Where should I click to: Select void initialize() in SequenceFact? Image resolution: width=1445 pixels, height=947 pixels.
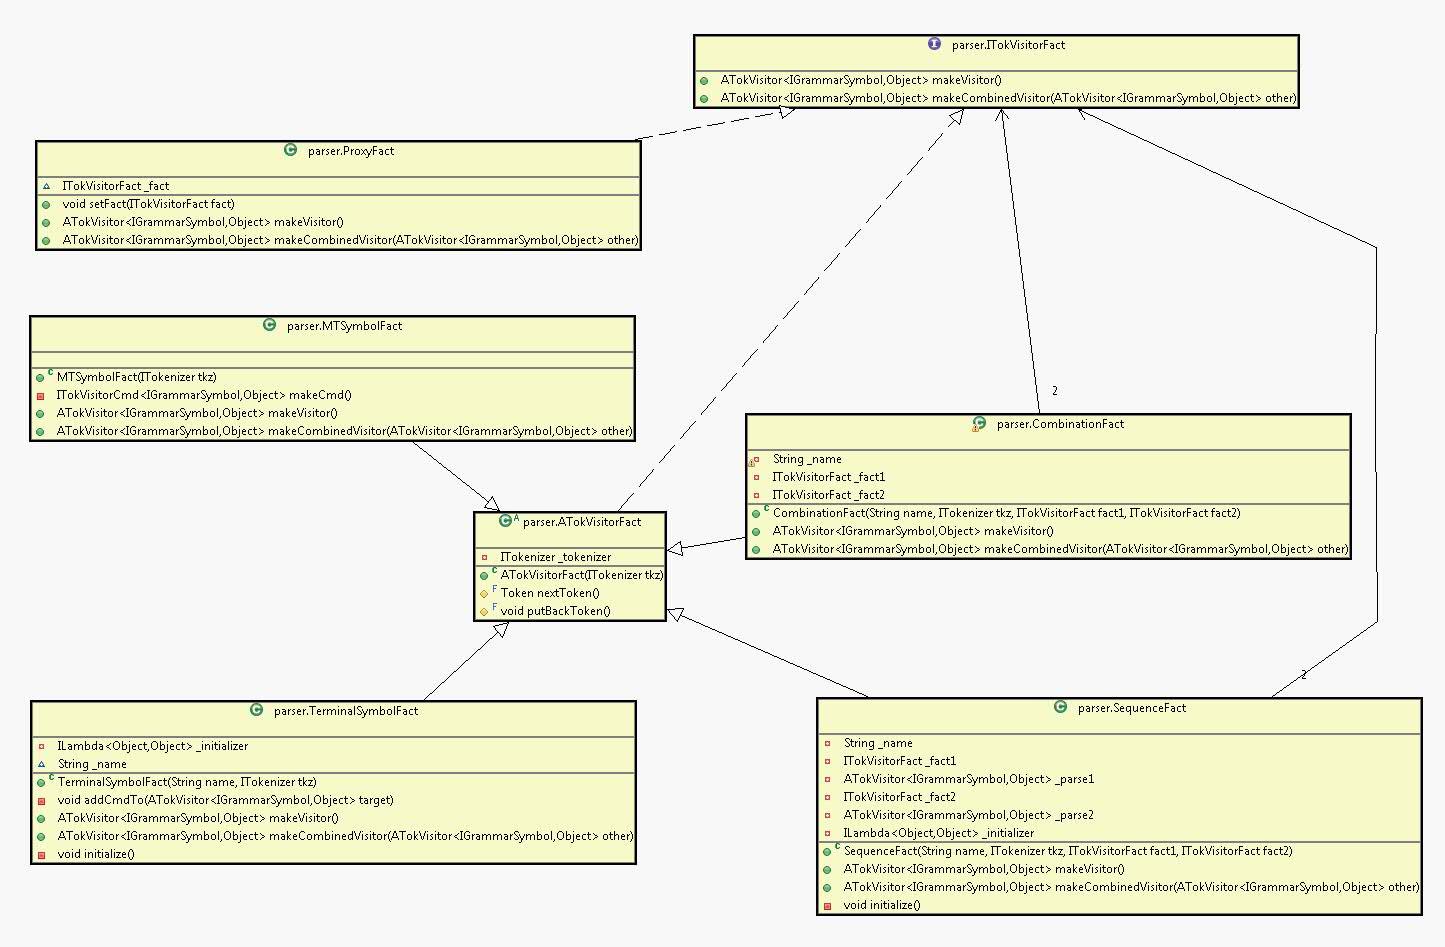(x=881, y=905)
